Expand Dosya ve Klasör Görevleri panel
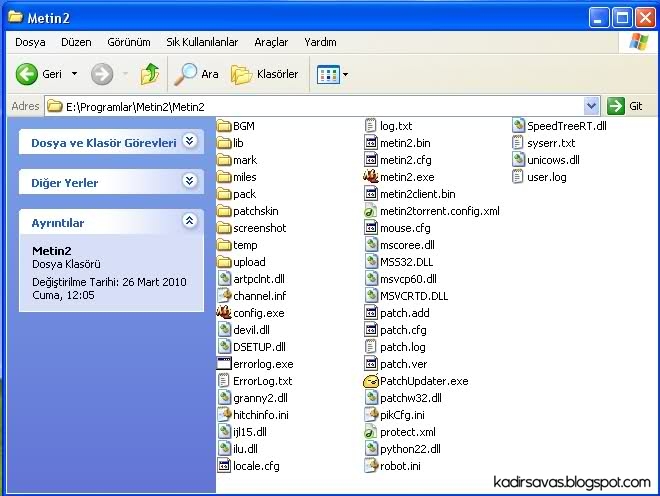 (x=190, y=141)
